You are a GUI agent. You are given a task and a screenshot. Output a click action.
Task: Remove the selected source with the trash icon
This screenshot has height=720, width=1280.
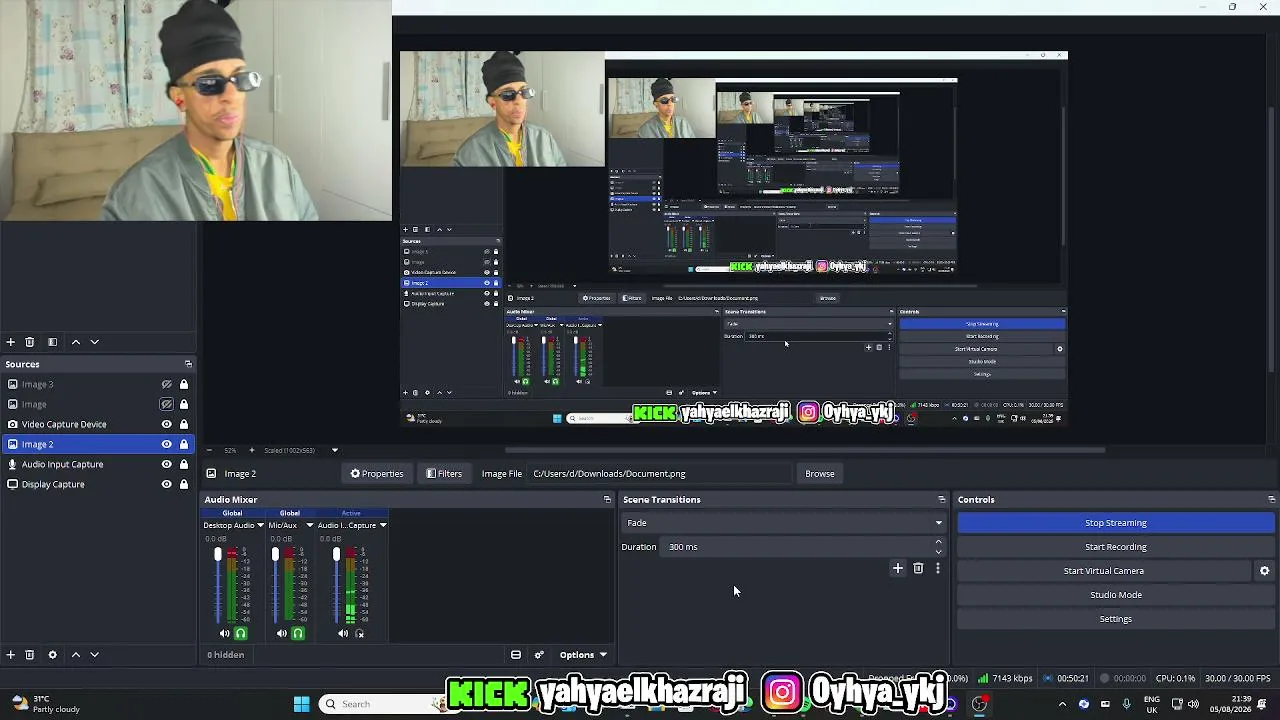pos(30,655)
